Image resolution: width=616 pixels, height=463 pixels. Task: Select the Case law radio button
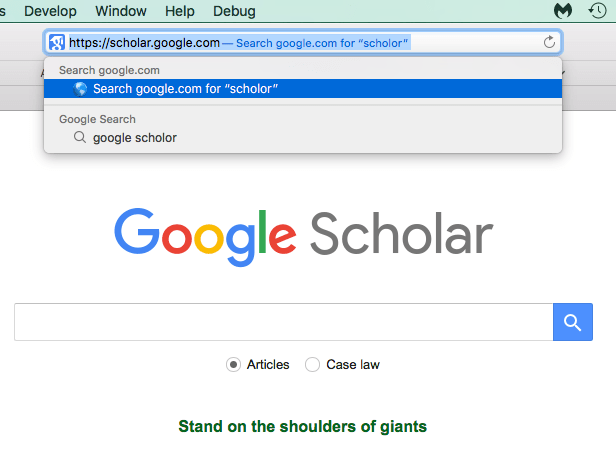click(x=312, y=365)
